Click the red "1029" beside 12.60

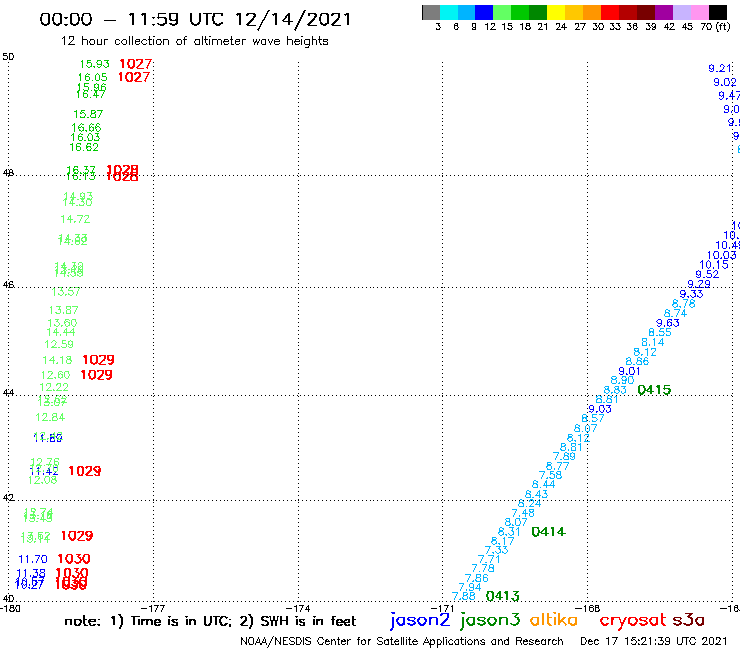pos(96,375)
